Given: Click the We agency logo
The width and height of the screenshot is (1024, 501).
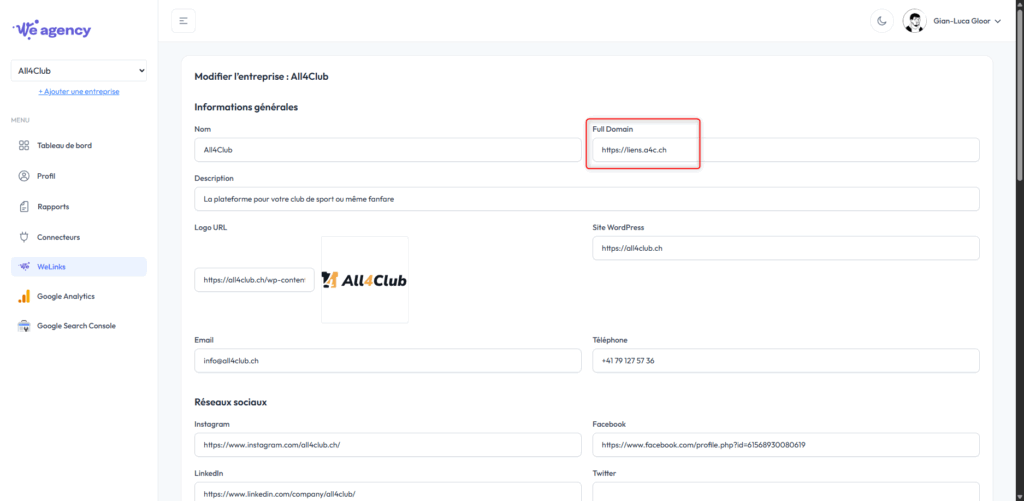Looking at the screenshot, I should click(52, 29).
